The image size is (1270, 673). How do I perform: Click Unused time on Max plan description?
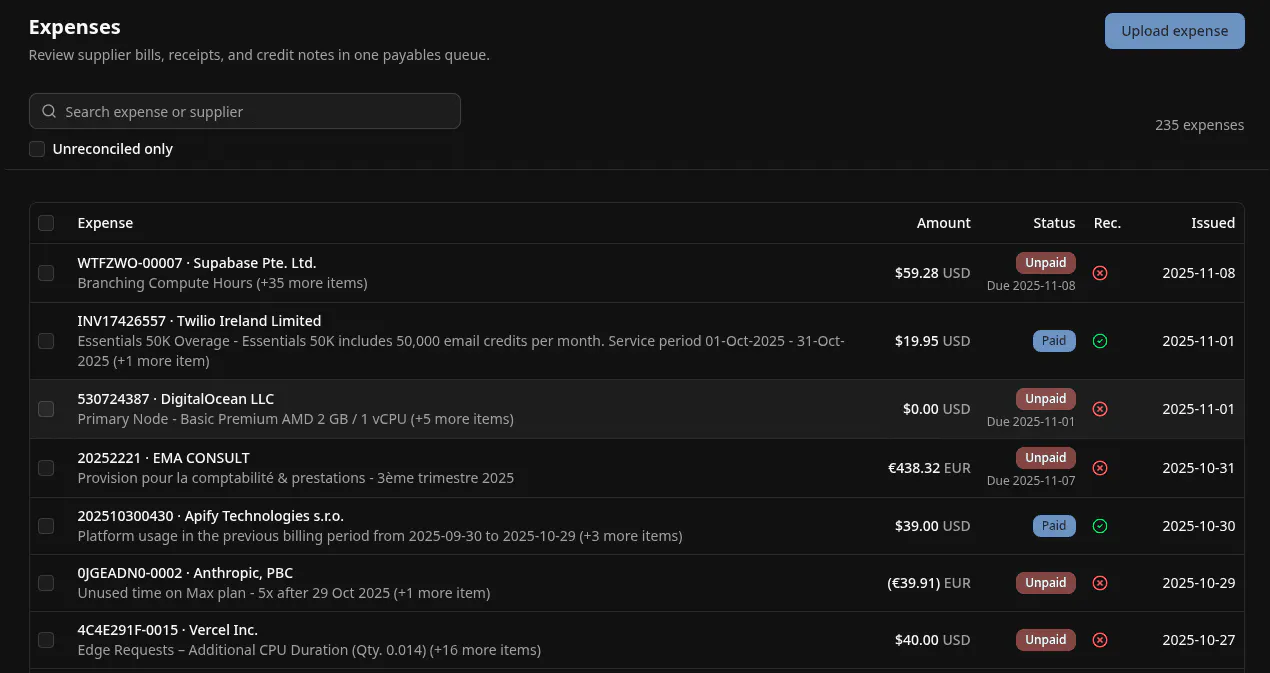click(x=283, y=593)
